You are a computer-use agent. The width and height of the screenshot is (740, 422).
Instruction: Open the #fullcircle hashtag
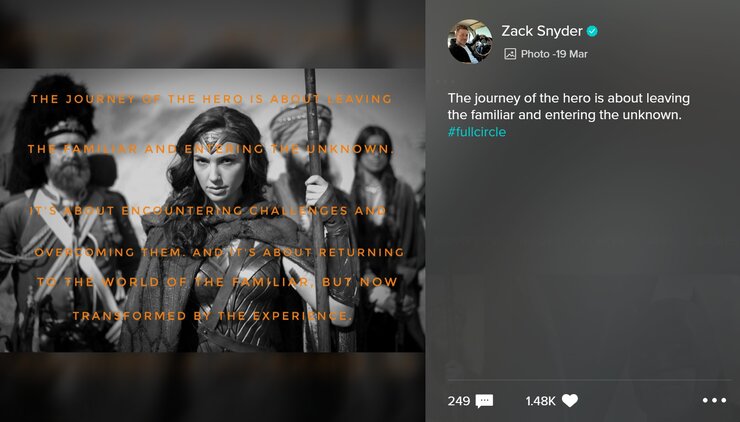[477, 132]
